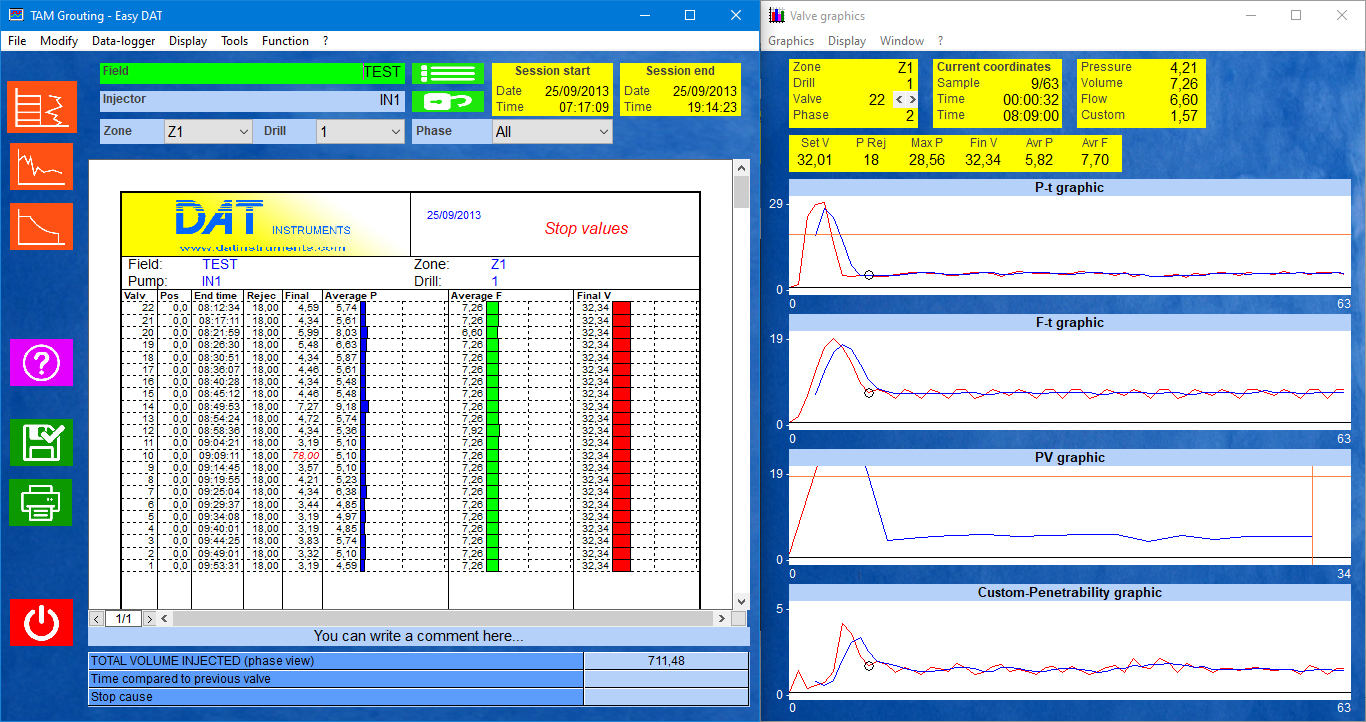Viewport: 1366px width, 722px height.
Task: Print the report with the printer icon
Action: (42, 502)
